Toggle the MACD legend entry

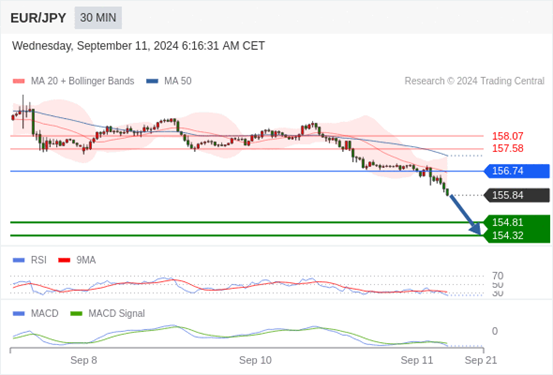pyautogui.click(x=35, y=313)
